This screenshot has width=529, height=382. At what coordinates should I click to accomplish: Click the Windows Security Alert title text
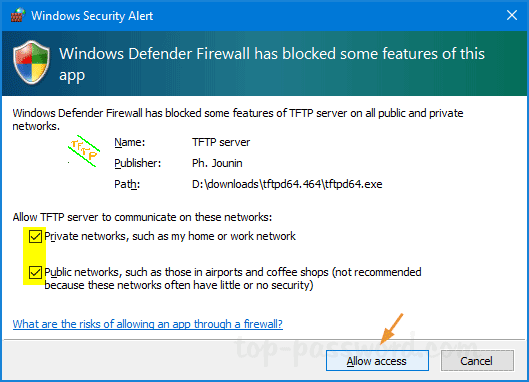(92, 16)
